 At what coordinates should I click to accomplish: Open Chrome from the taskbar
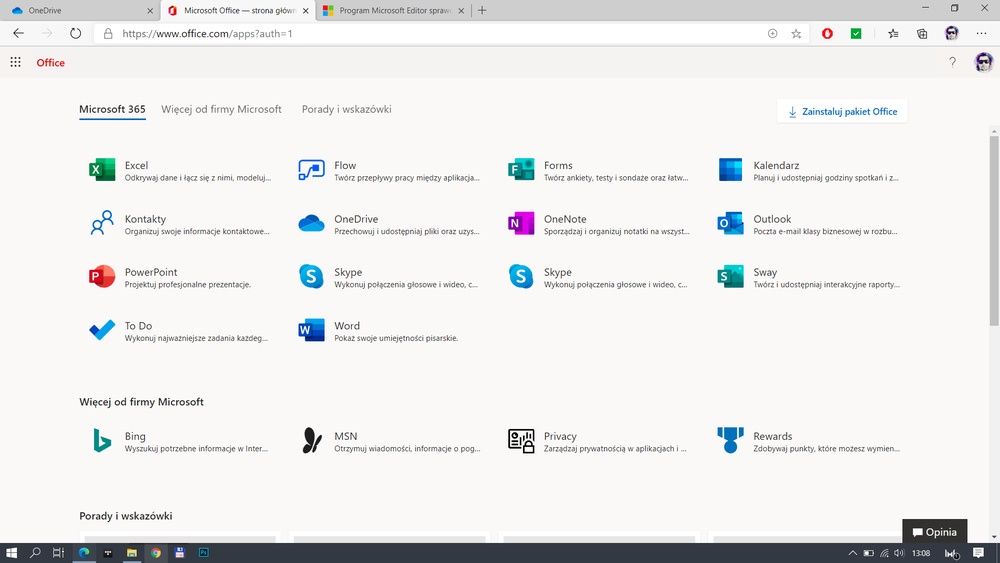point(156,553)
